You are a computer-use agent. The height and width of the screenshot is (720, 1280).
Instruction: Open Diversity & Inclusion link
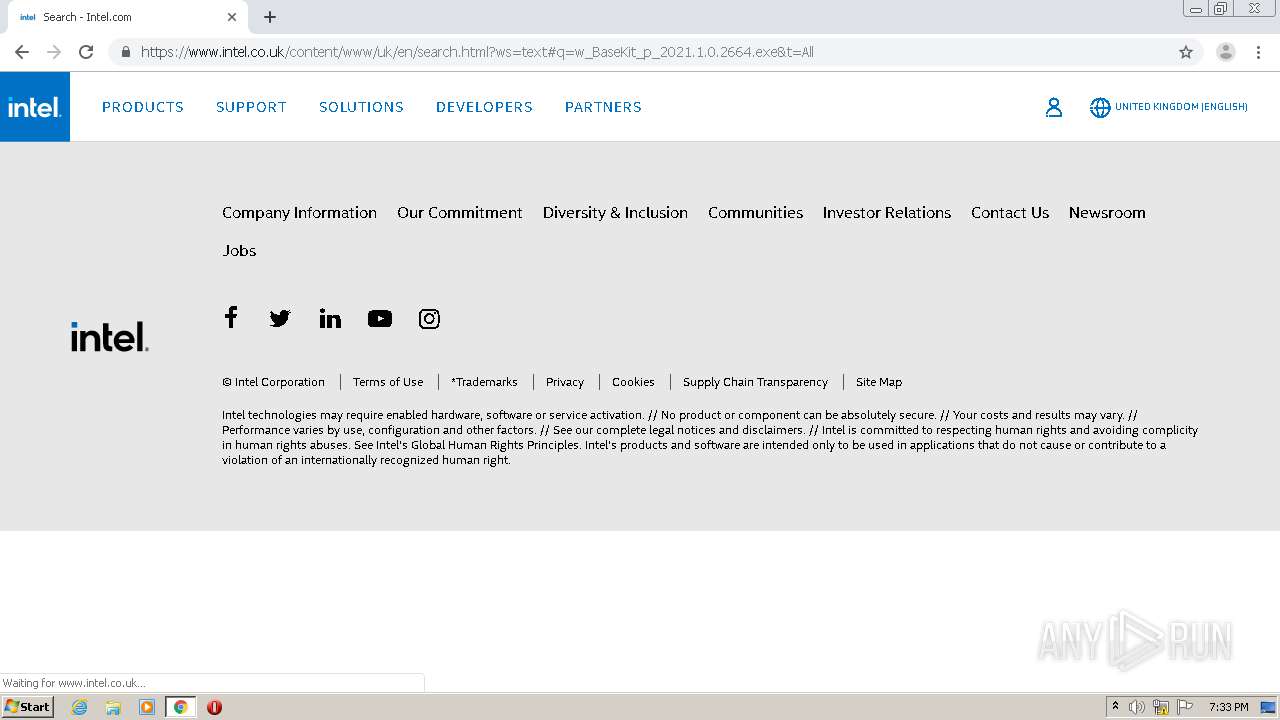pos(615,212)
